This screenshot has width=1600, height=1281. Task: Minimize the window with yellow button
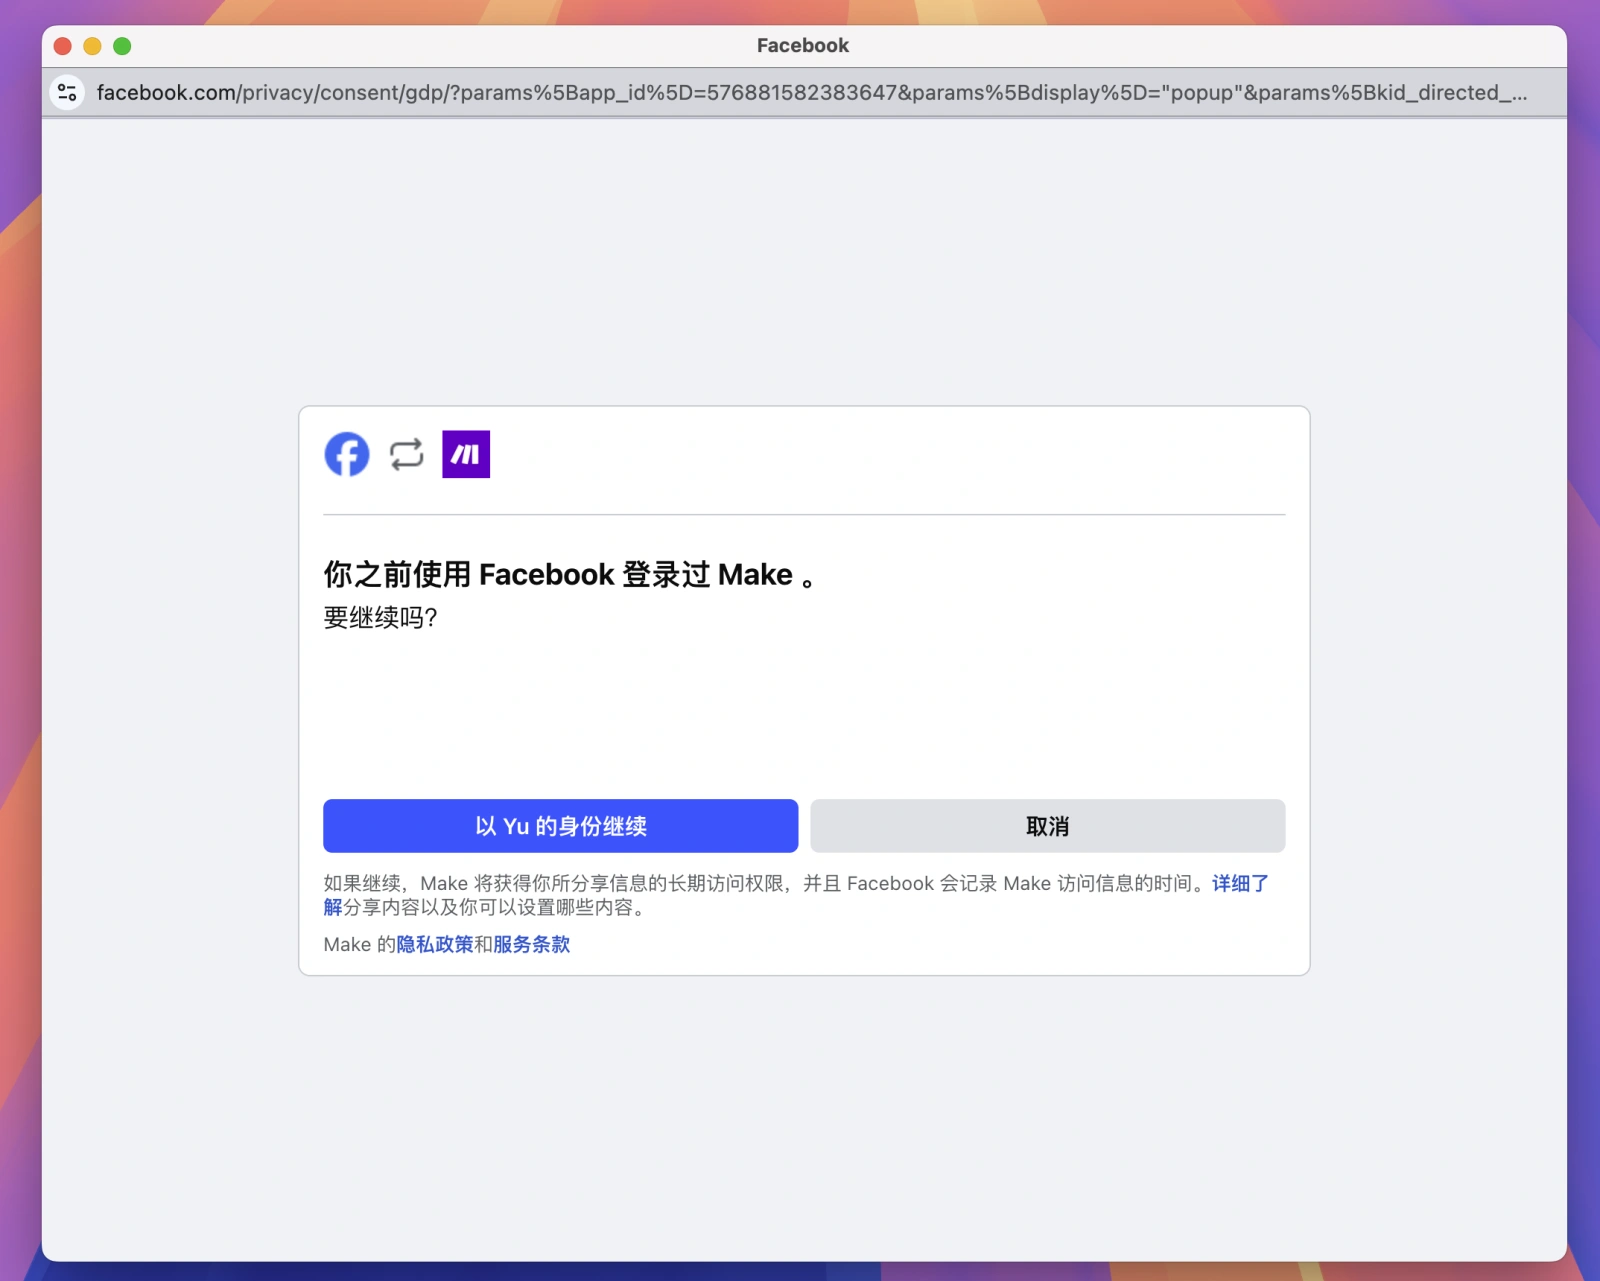(92, 46)
